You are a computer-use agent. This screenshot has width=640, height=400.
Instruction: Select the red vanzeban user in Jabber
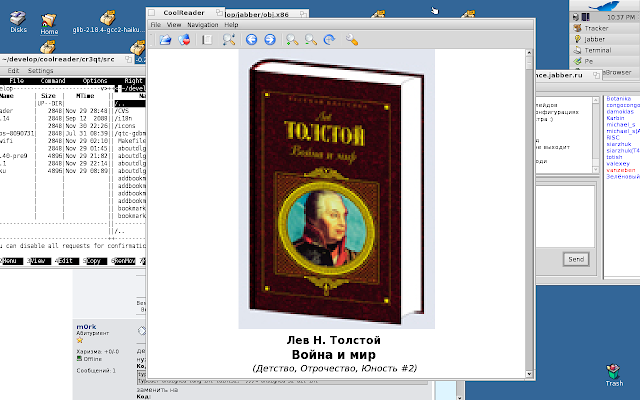click(620, 170)
